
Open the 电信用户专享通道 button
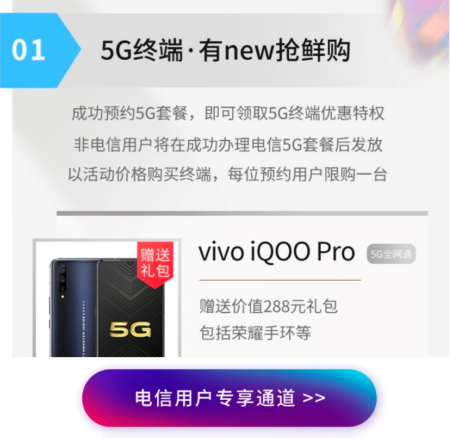click(x=229, y=398)
